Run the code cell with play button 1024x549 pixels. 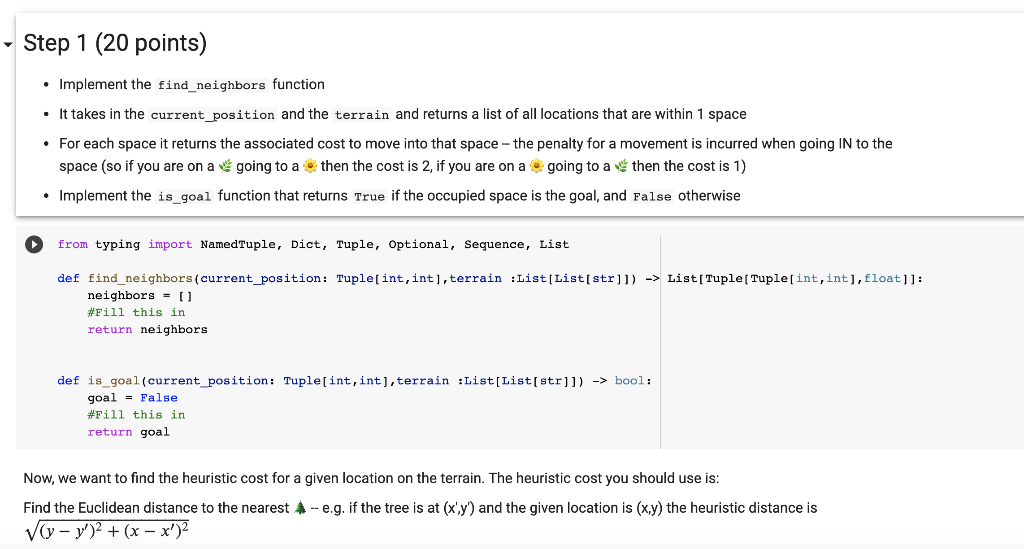pyautogui.click(x=34, y=244)
